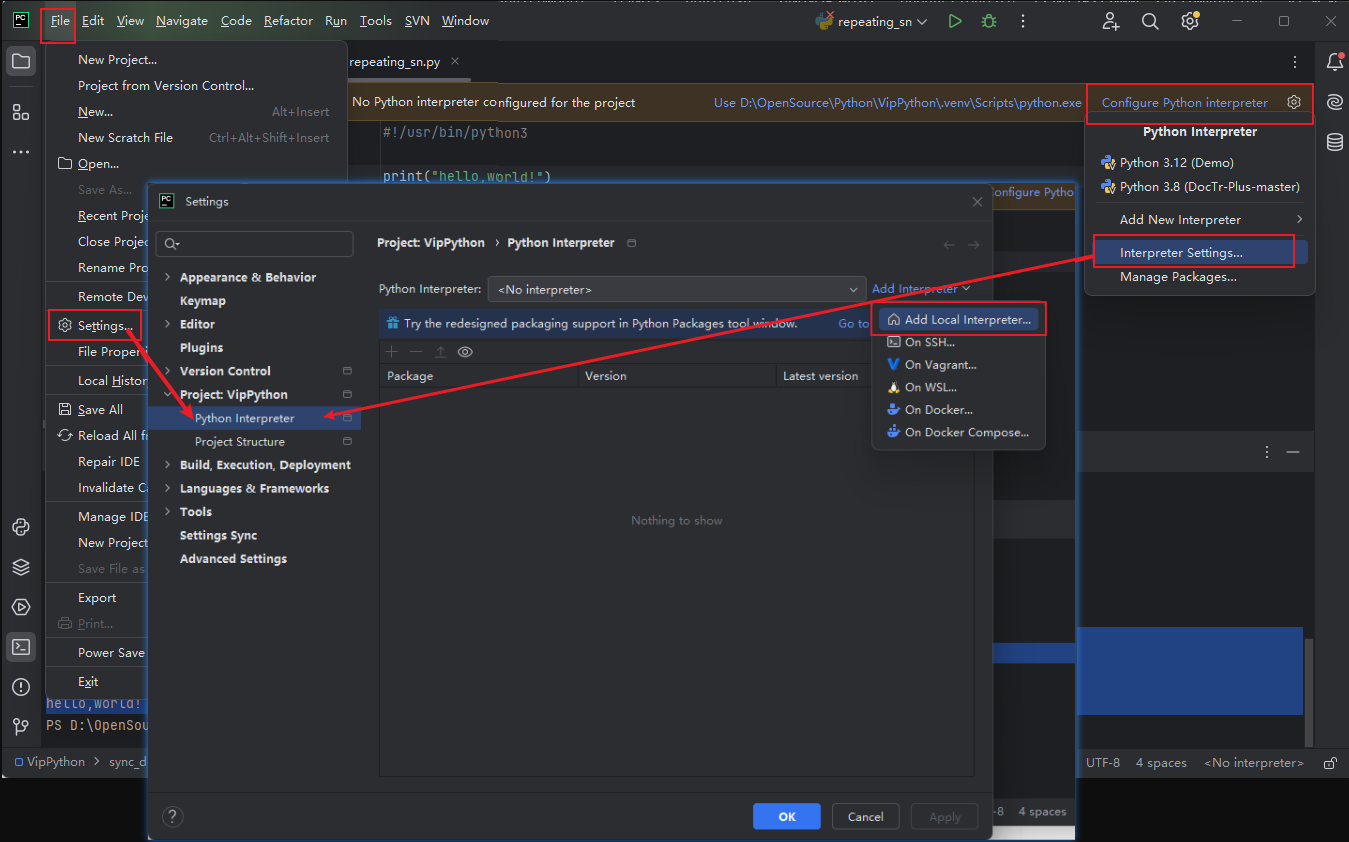
Task: Click the UTF-8 encoding in status bar
Action: [x=1103, y=762]
